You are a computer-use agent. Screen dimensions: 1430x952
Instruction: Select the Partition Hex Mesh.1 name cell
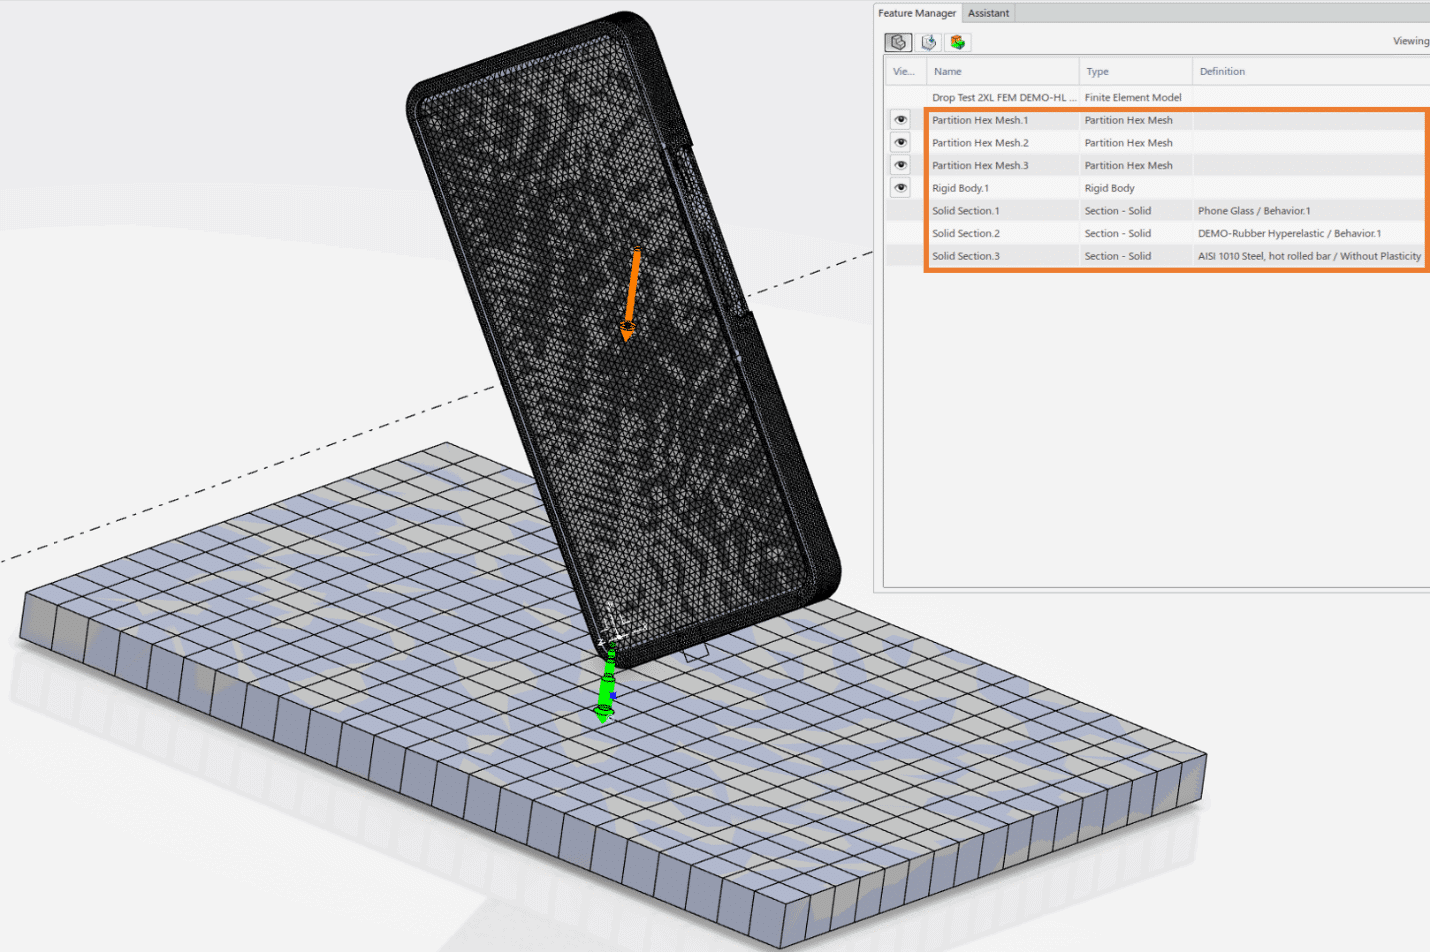pos(1003,120)
